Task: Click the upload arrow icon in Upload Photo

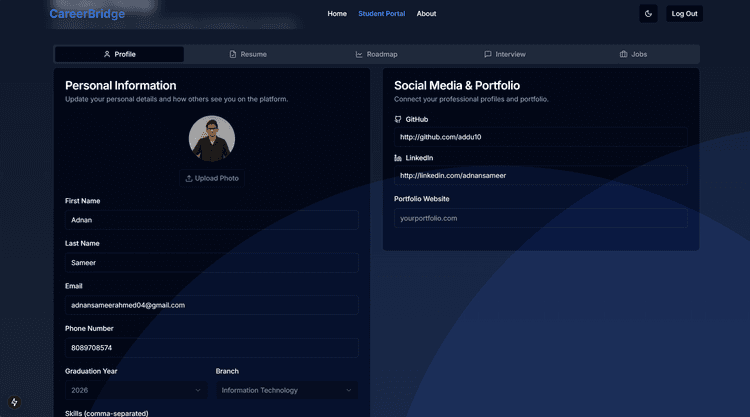Action: click(x=189, y=178)
